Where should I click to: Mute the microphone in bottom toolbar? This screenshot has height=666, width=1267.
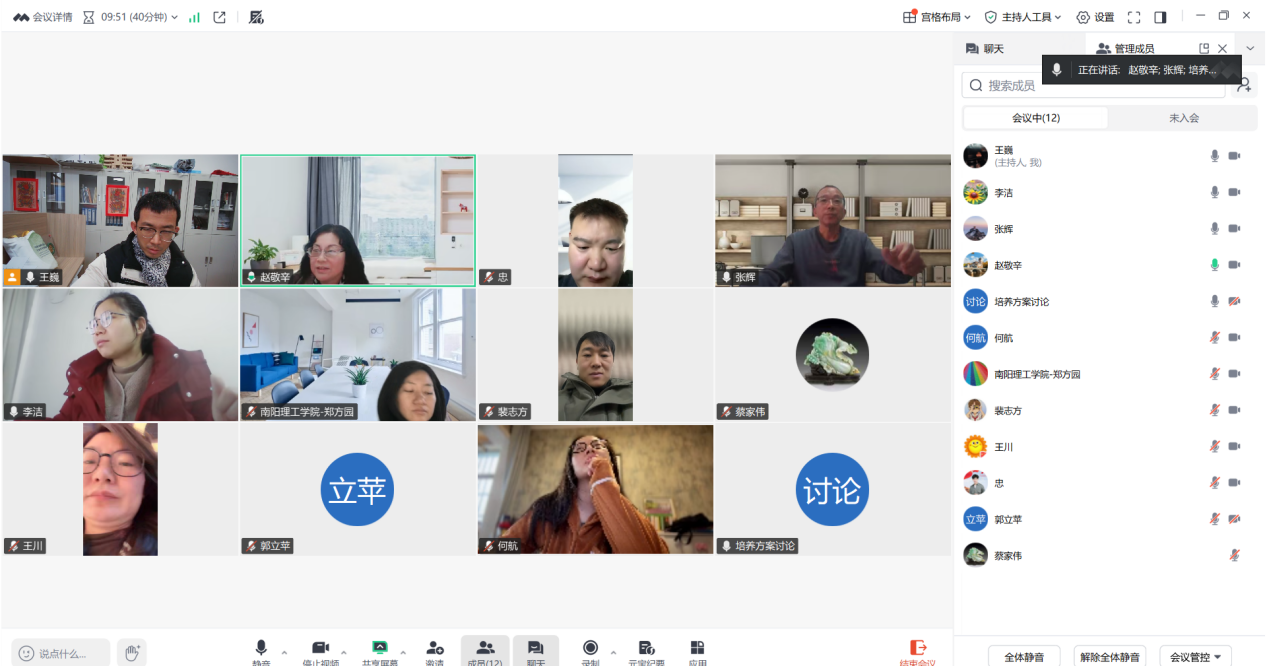(261, 648)
